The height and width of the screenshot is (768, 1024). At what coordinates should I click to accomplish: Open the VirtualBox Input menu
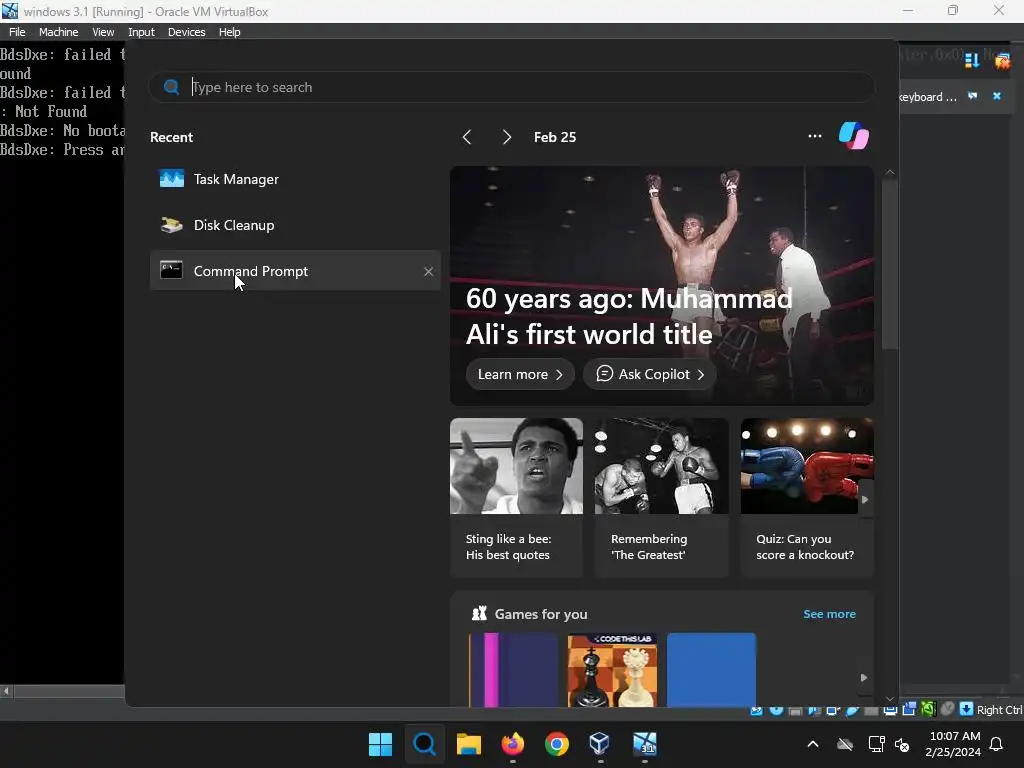(141, 32)
